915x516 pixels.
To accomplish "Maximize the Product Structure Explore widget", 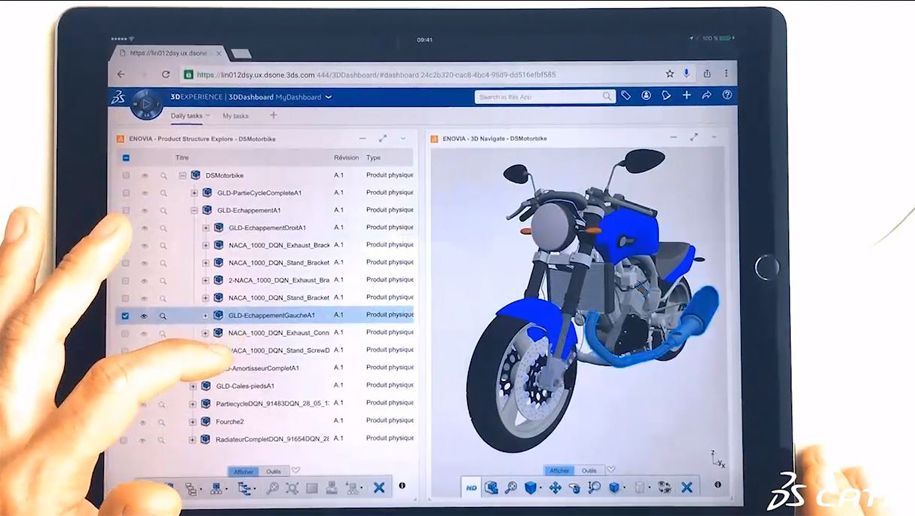I will (383, 138).
